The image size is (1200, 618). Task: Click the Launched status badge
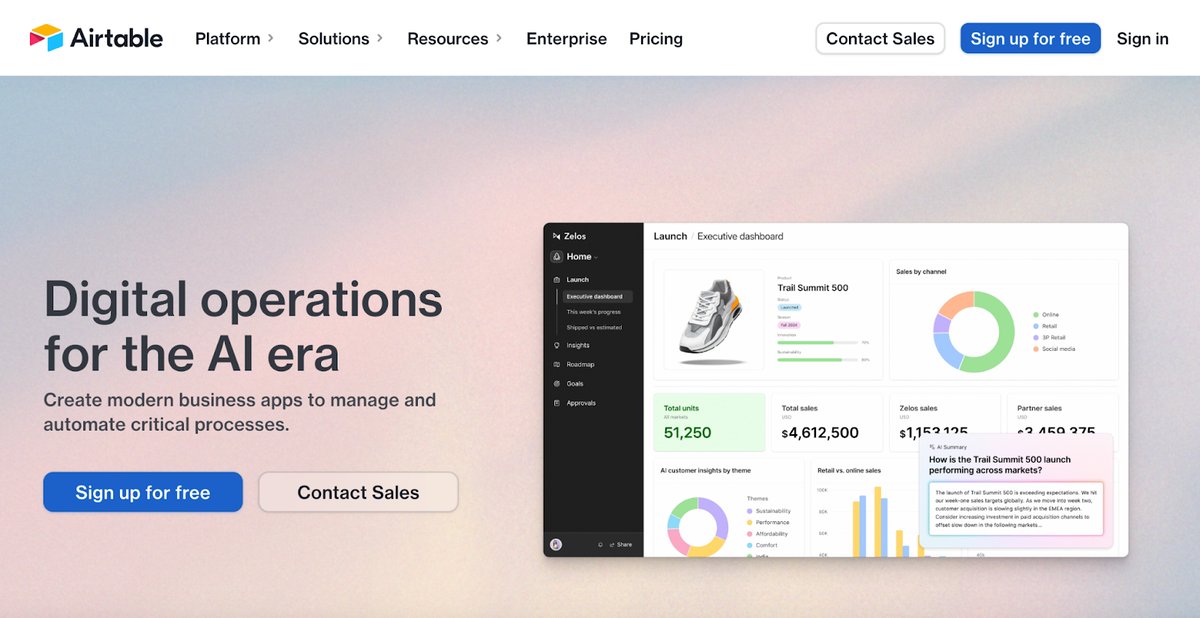click(789, 307)
